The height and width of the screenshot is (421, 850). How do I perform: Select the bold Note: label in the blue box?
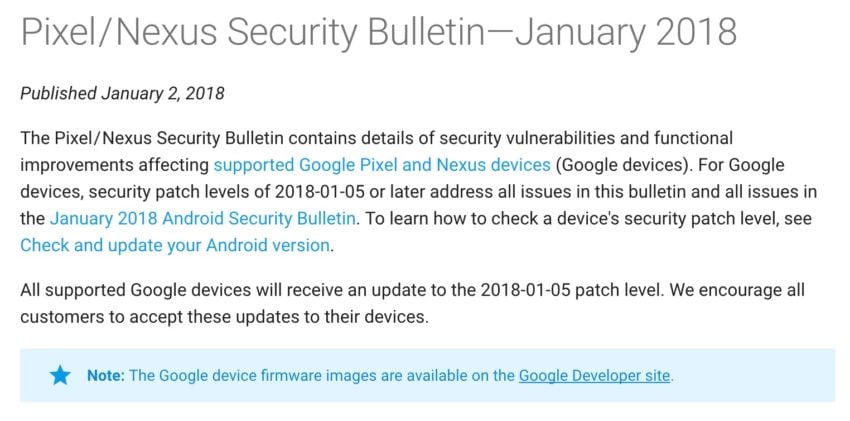pos(106,375)
